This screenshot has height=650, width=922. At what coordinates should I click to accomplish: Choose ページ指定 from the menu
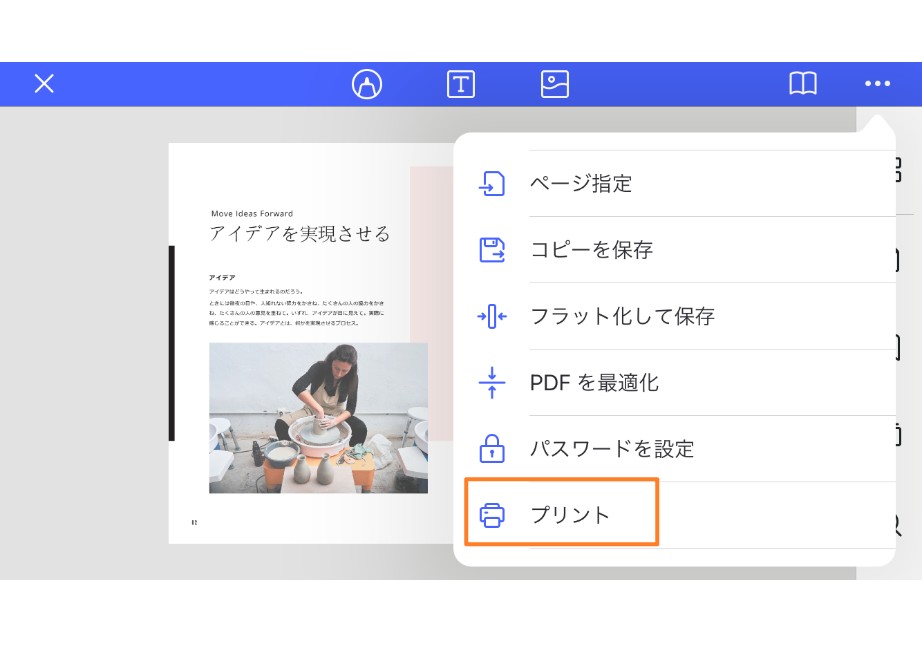click(x=675, y=184)
